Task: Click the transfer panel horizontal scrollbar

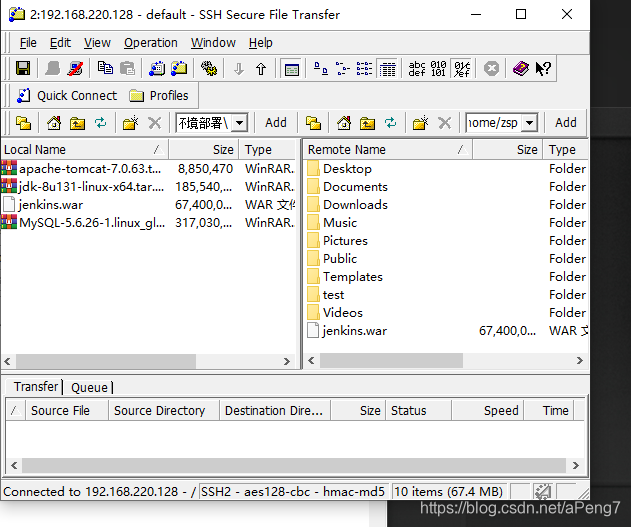Action: tap(295, 465)
